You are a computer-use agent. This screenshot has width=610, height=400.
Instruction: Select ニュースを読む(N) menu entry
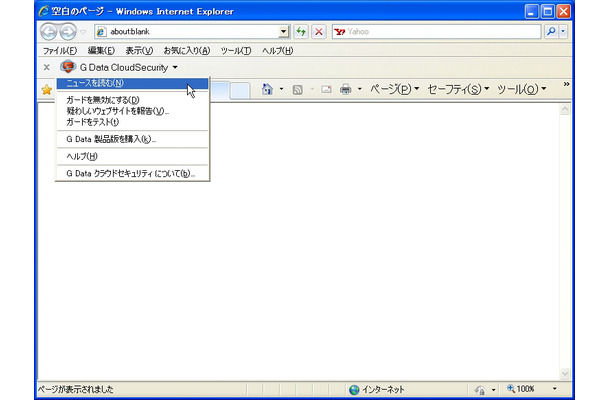tap(132, 83)
